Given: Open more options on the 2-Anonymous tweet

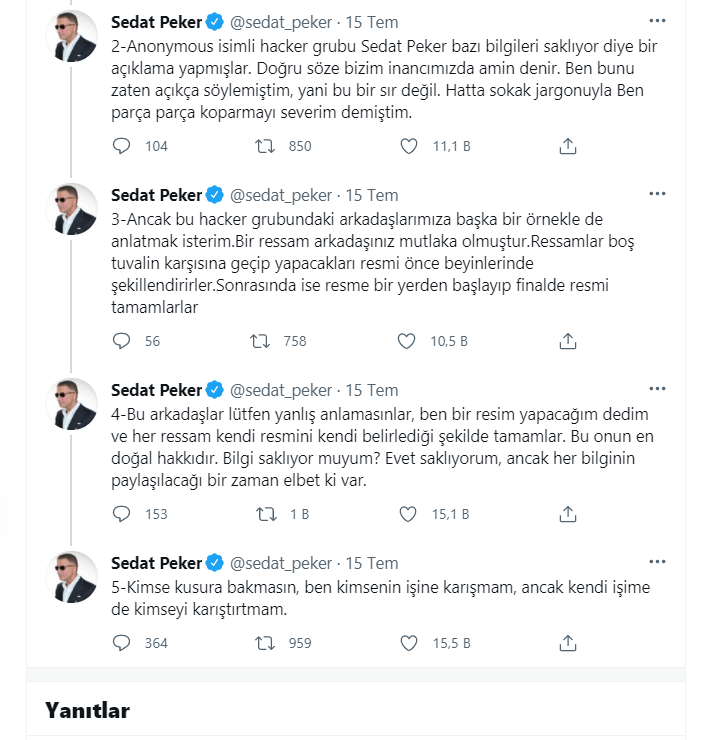Looking at the screenshot, I should point(657,20).
